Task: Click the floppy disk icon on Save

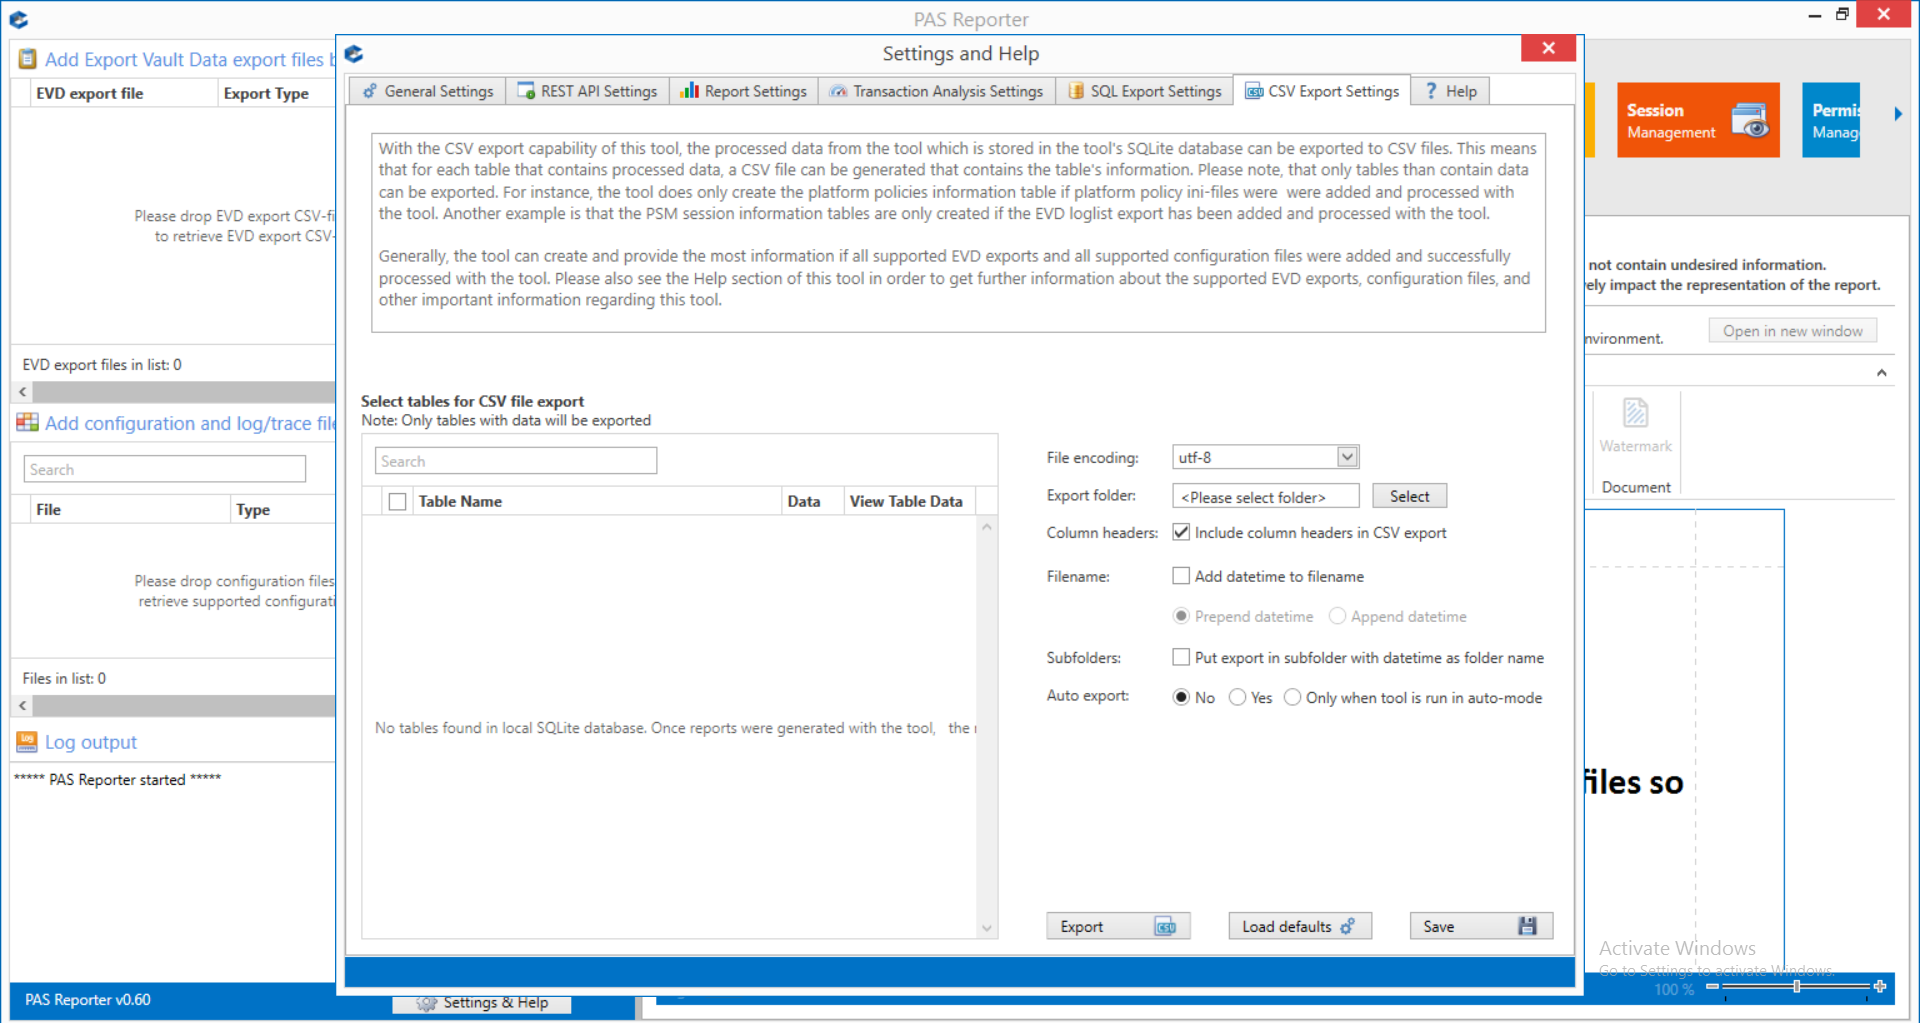Action: point(1527,926)
